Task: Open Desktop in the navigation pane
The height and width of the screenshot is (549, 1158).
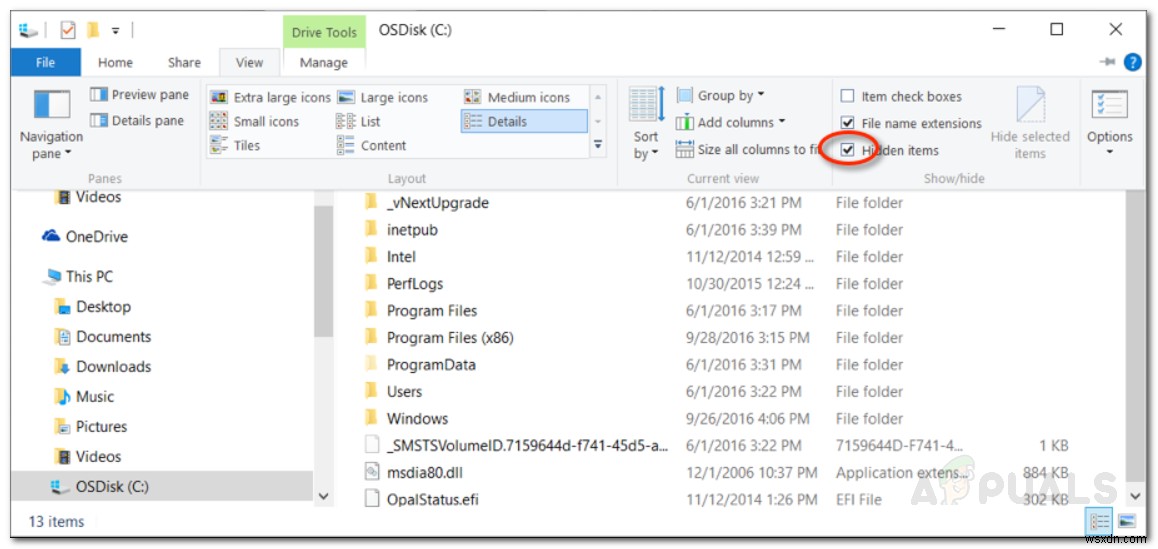Action: pos(93,307)
